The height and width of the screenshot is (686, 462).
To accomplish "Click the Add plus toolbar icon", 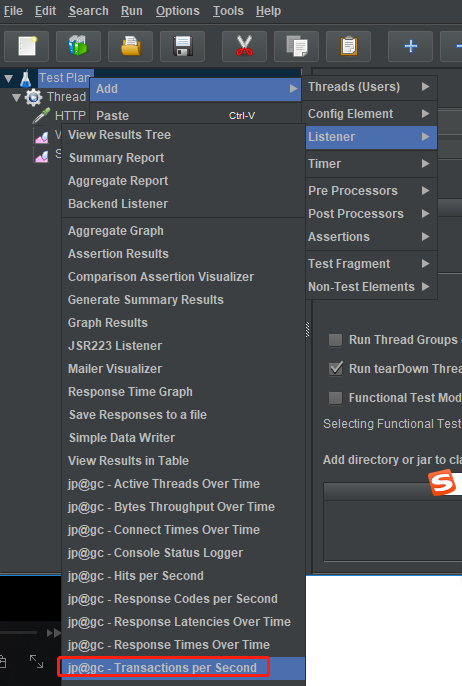I will point(410,46).
